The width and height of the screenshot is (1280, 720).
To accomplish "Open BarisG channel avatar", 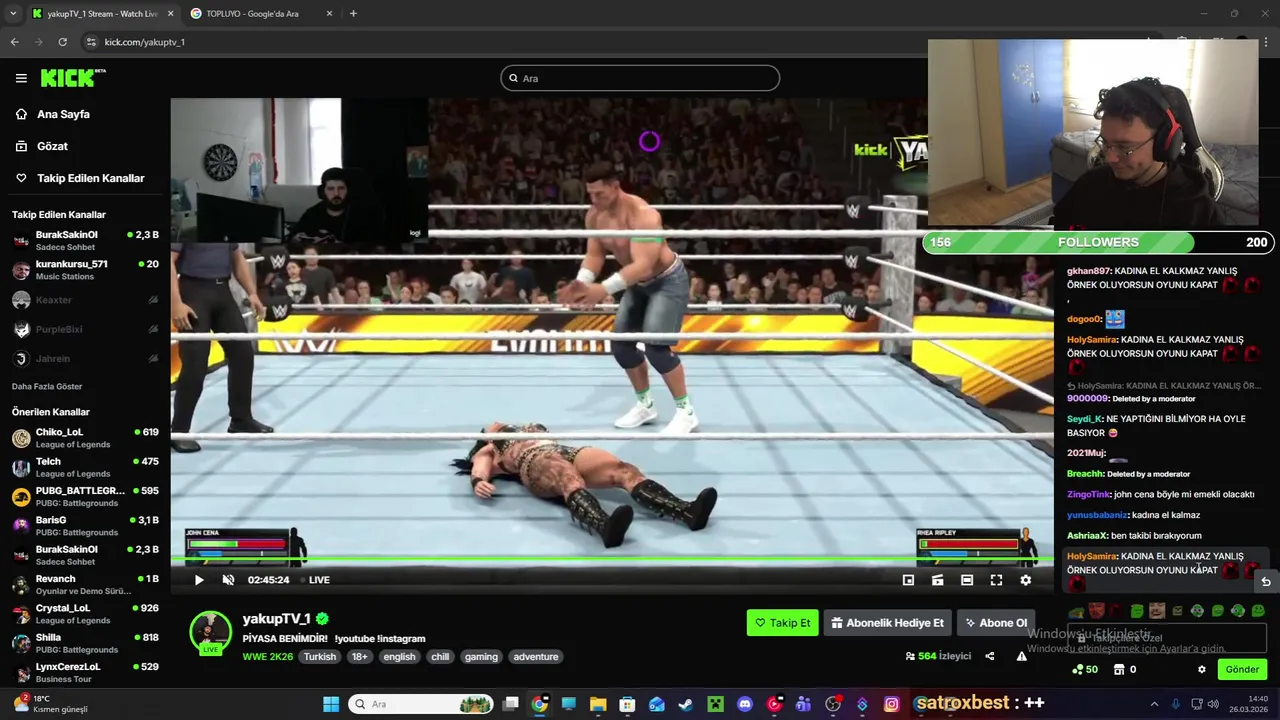I will tap(21, 526).
